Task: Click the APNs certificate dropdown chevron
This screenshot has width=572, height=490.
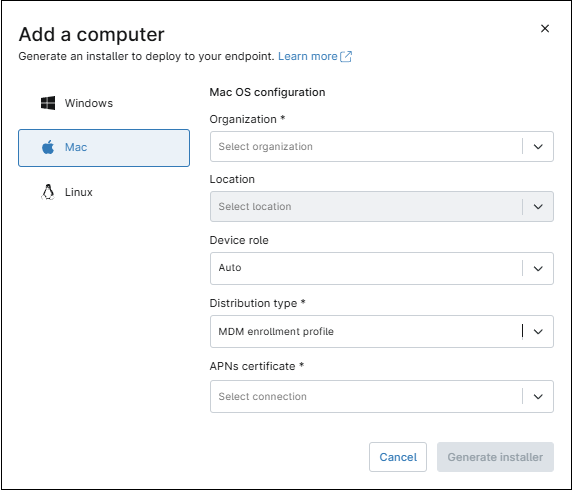Action: pos(538,397)
